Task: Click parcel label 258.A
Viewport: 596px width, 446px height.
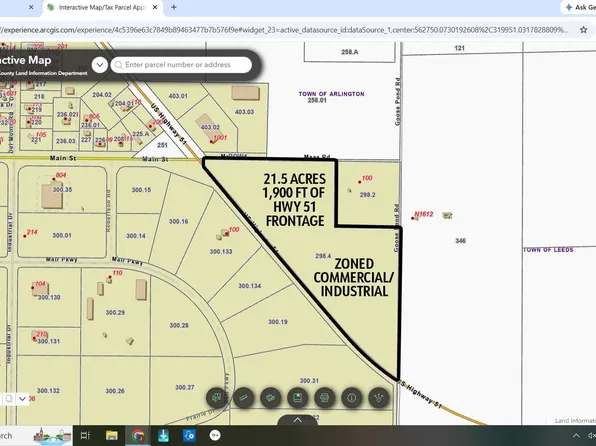Action: click(350, 52)
